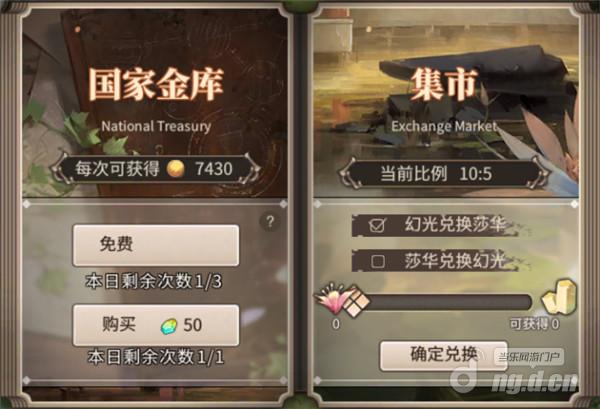The height and width of the screenshot is (409, 600).
Task: Click the pink flower icon at slider start
Action: [331, 299]
